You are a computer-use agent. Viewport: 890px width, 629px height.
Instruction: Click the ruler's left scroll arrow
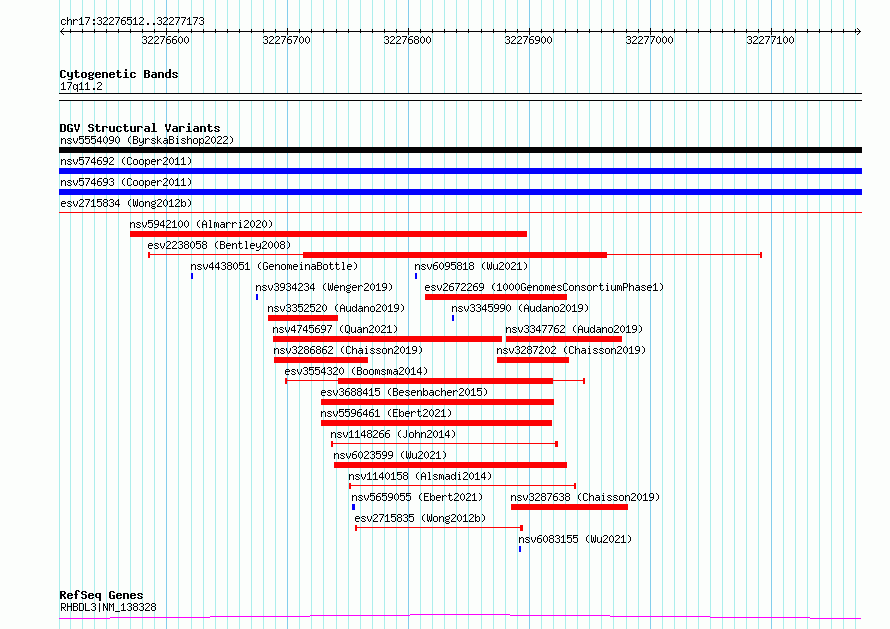coord(62,32)
